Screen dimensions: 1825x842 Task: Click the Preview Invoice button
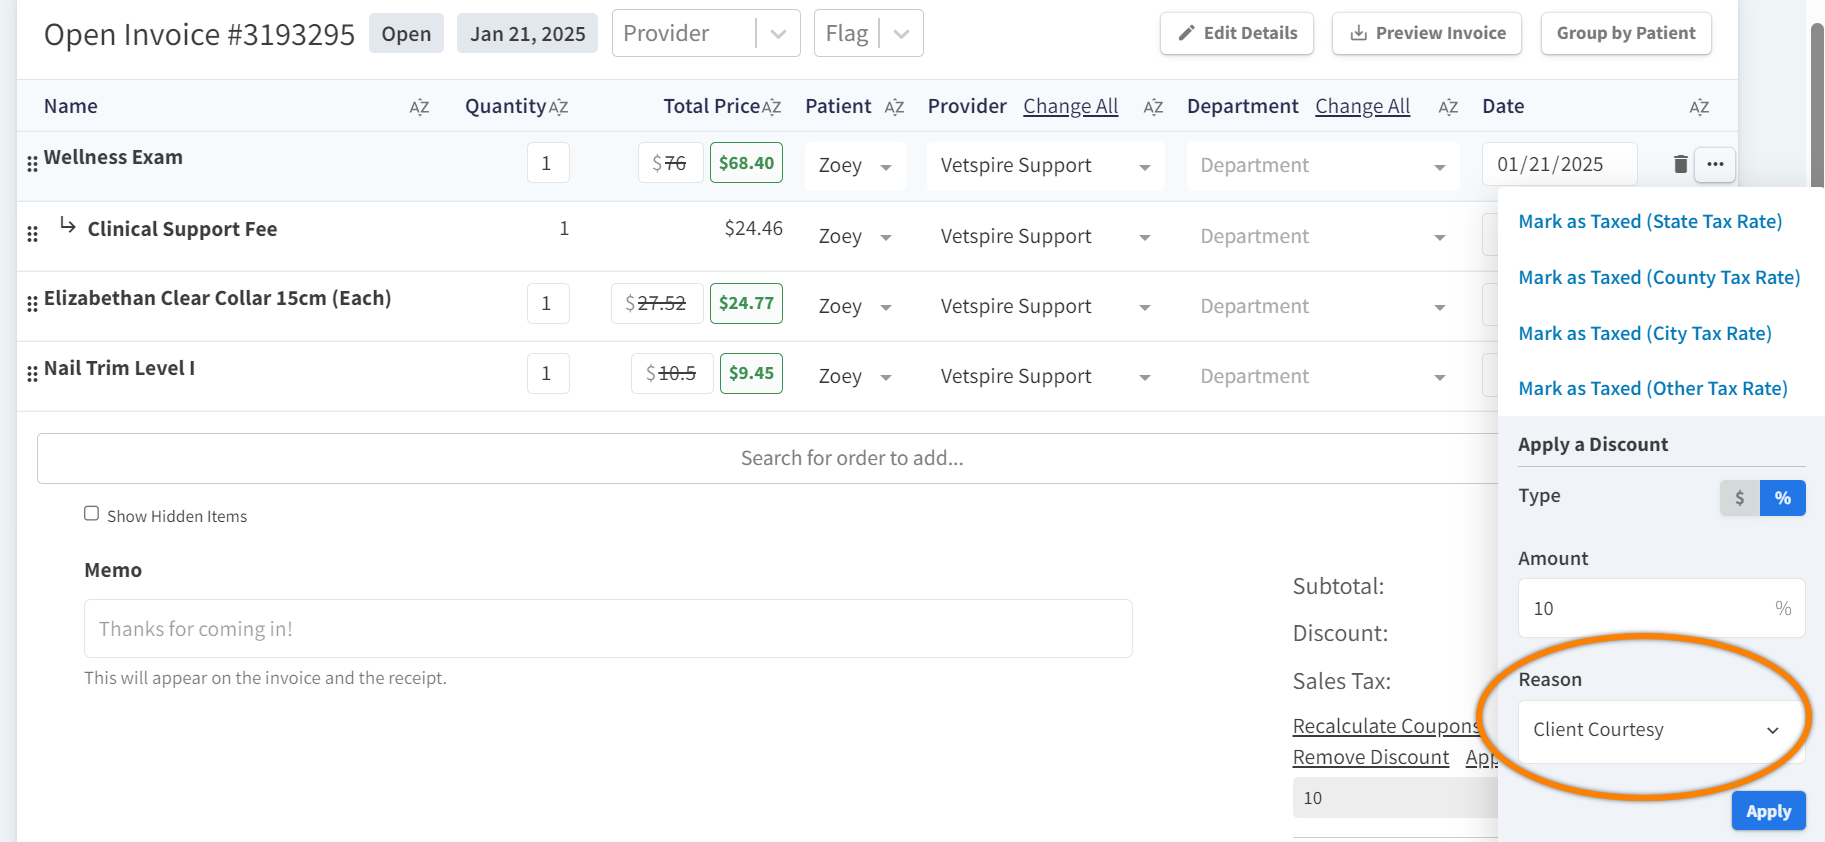[1426, 34]
